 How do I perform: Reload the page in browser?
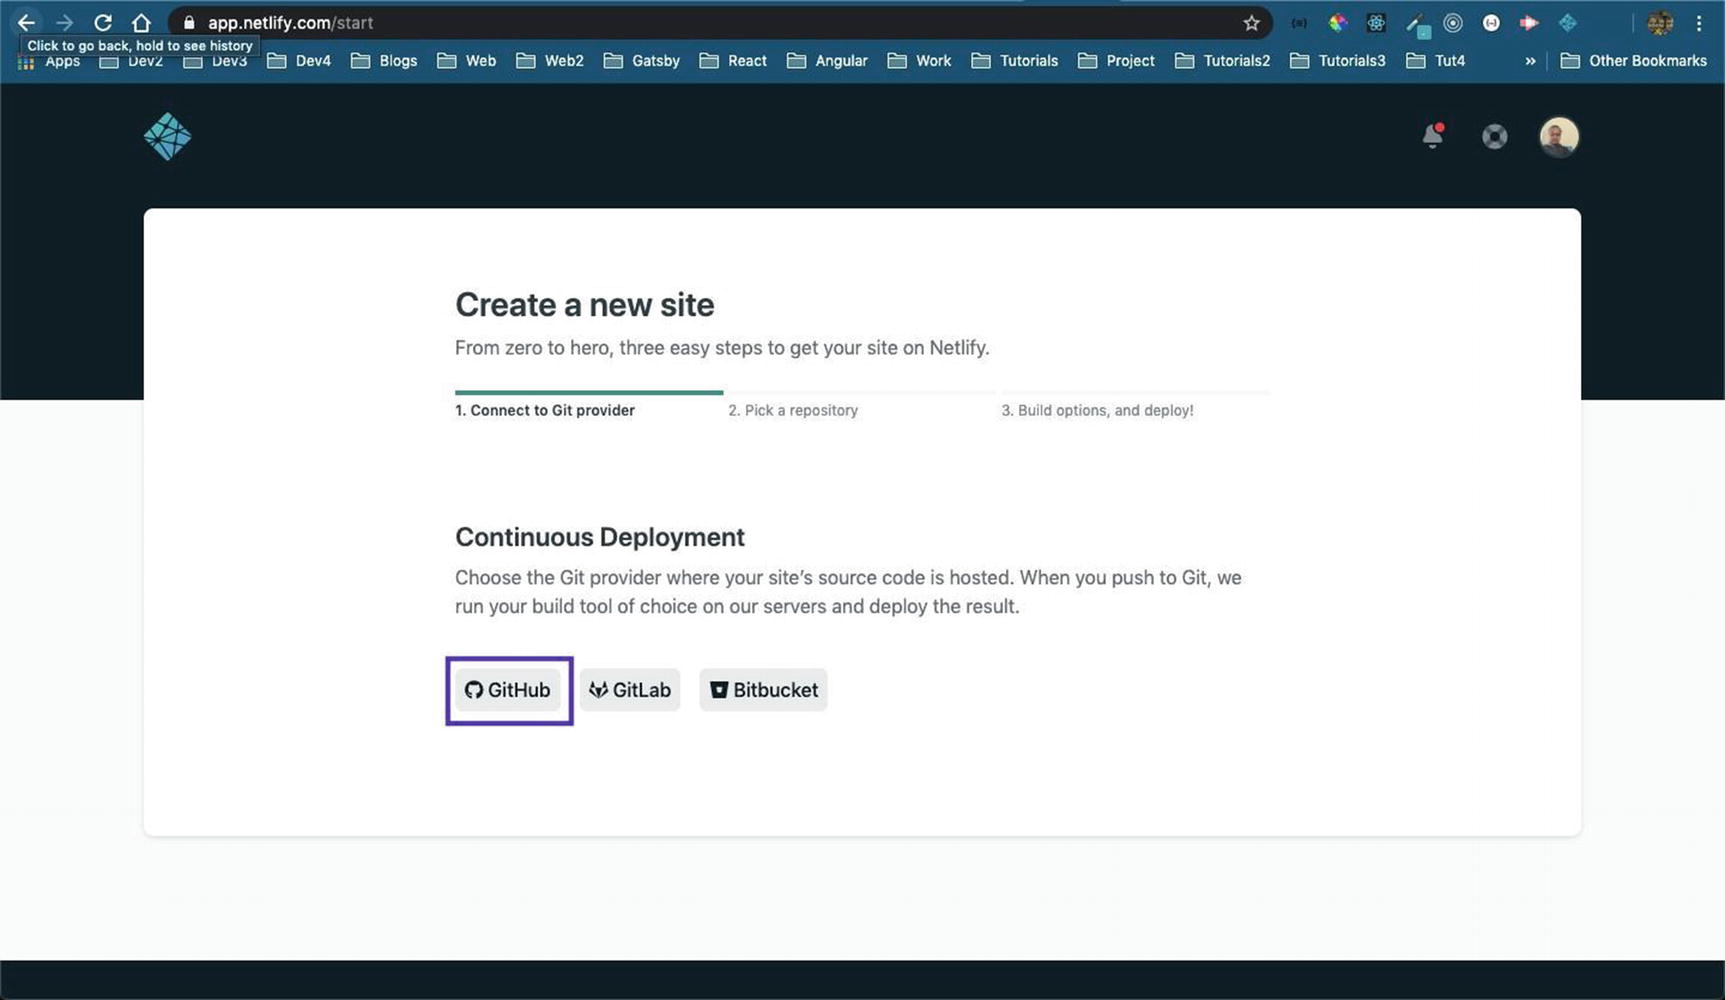pyautogui.click(x=102, y=23)
